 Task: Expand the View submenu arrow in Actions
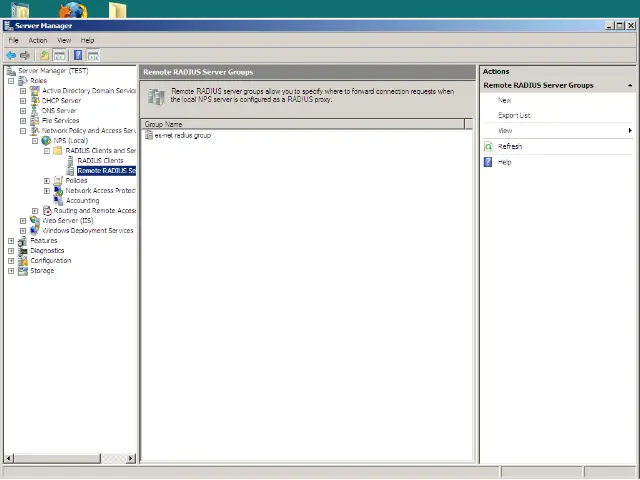[x=630, y=131]
